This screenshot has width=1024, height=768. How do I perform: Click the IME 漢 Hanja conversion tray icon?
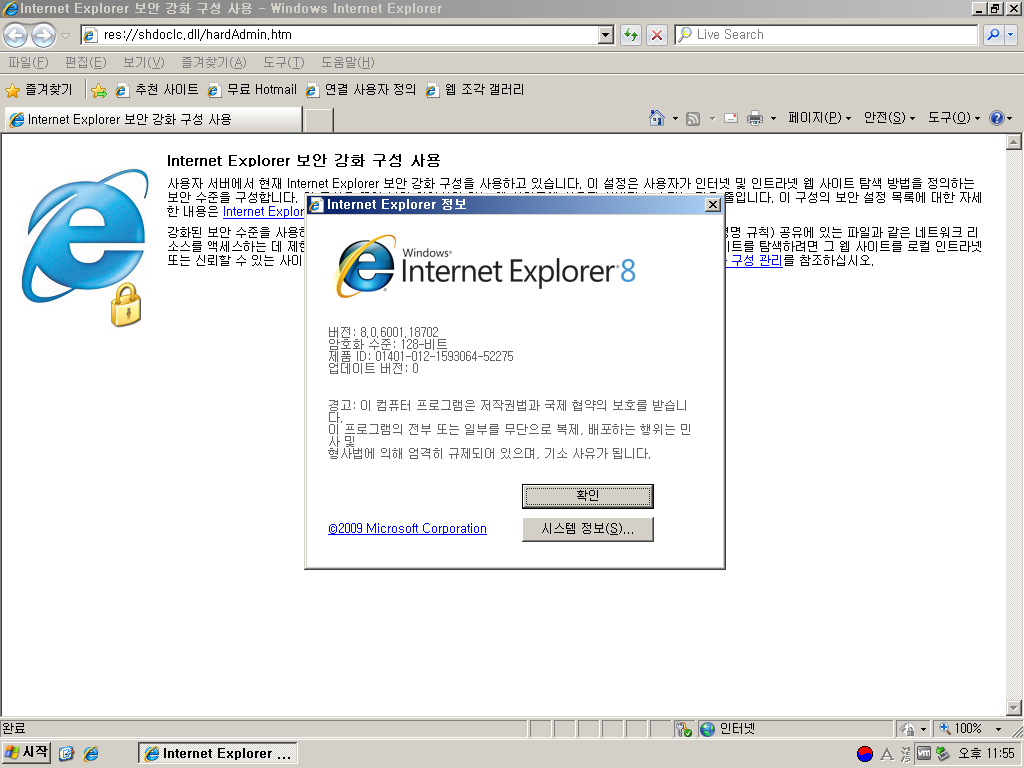(x=906, y=754)
